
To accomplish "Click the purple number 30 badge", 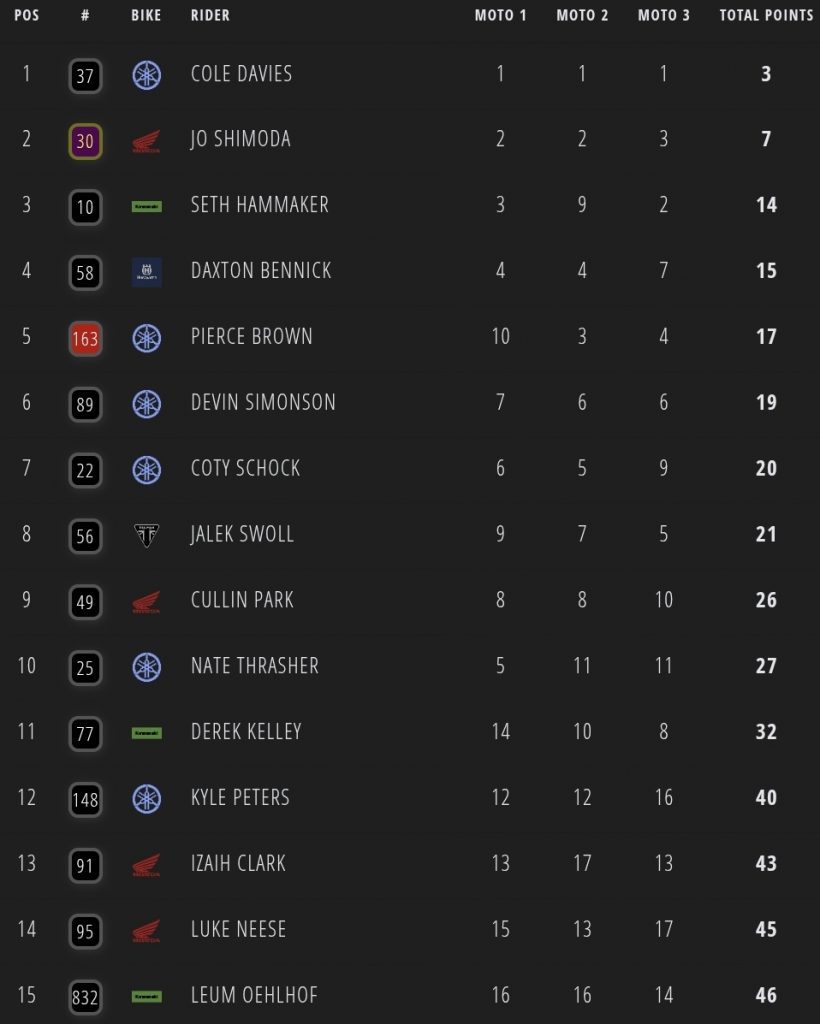I will pos(85,141).
